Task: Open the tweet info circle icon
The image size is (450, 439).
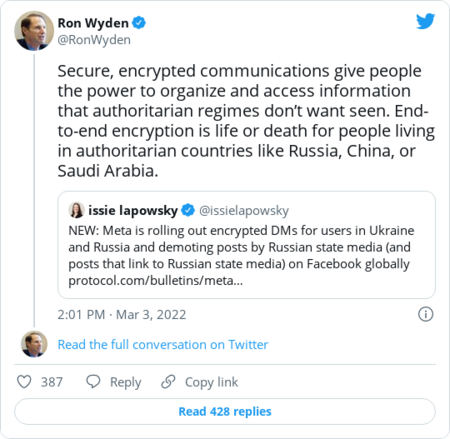Action: pyautogui.click(x=426, y=314)
